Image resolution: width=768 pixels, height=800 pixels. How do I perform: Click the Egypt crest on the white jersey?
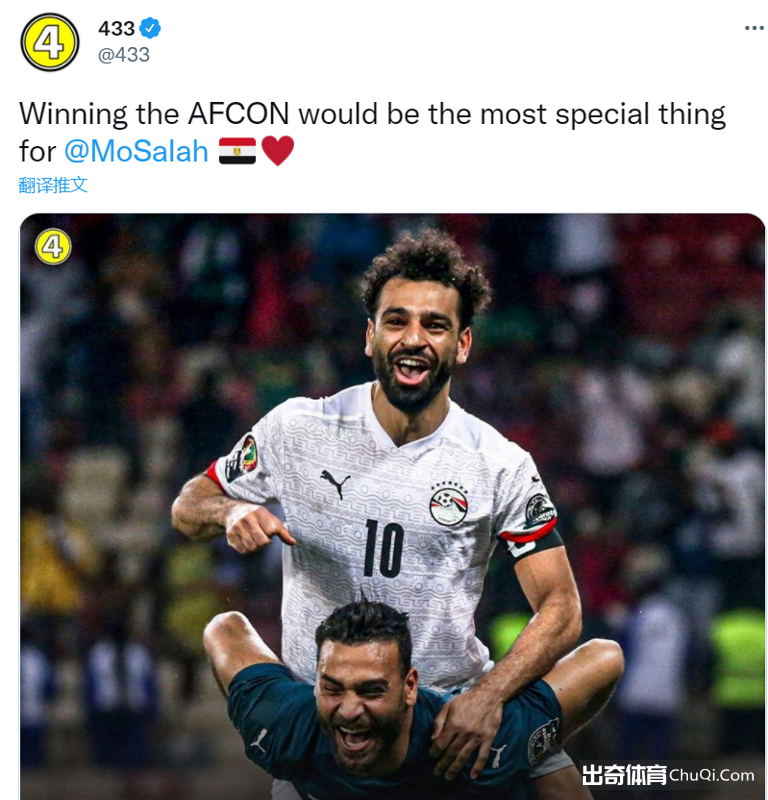(x=449, y=505)
